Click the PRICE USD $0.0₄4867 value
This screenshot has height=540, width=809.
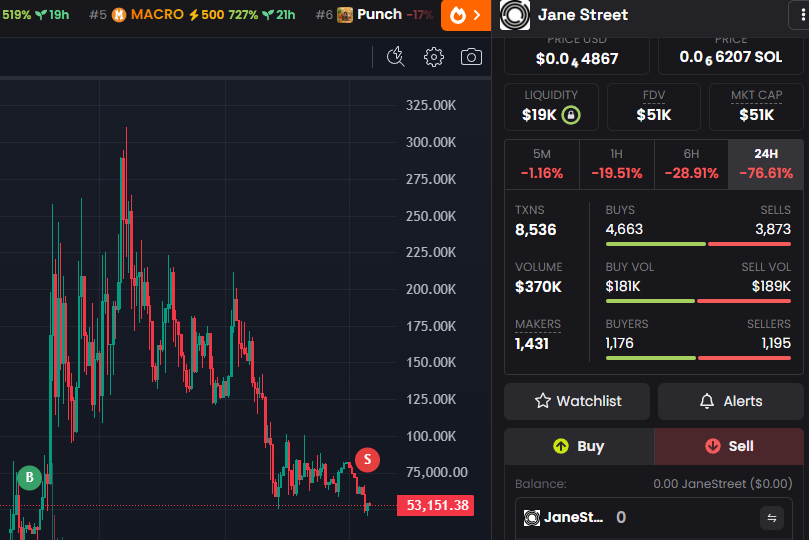tap(577, 59)
